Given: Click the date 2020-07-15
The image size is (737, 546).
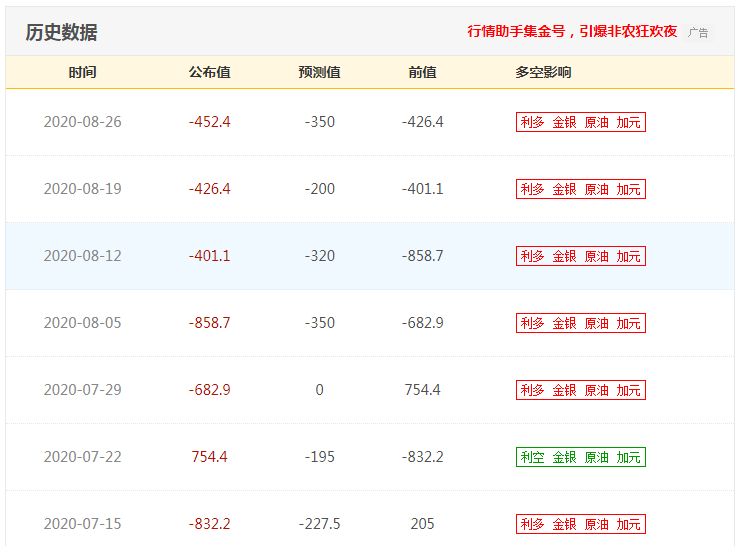Looking at the screenshot, I should (82, 523).
